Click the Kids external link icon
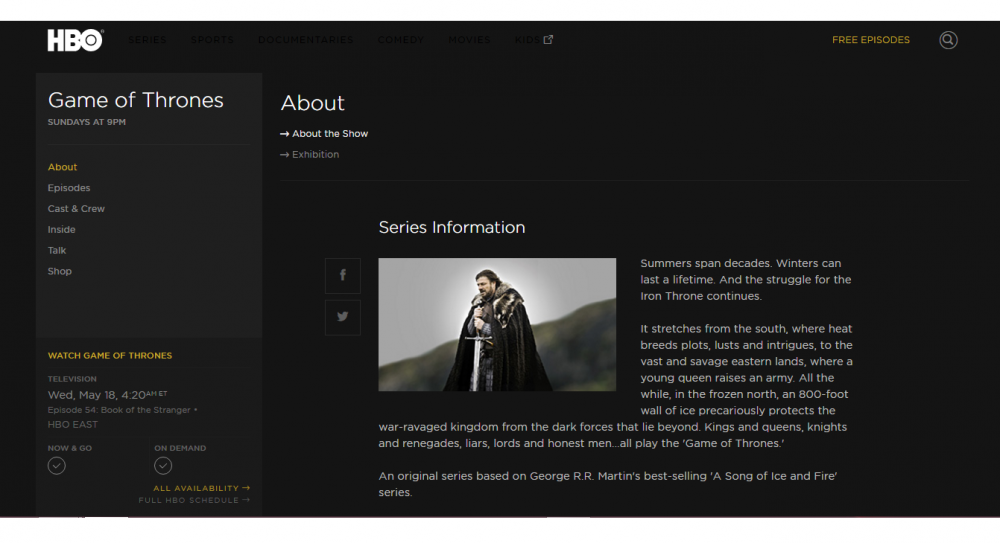The image size is (1000, 543). click(548, 40)
